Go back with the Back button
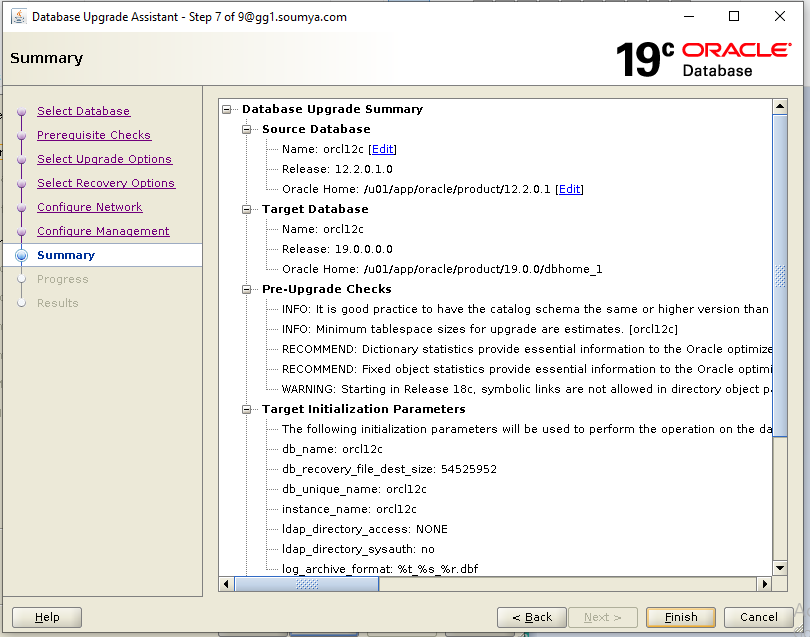 (x=532, y=617)
